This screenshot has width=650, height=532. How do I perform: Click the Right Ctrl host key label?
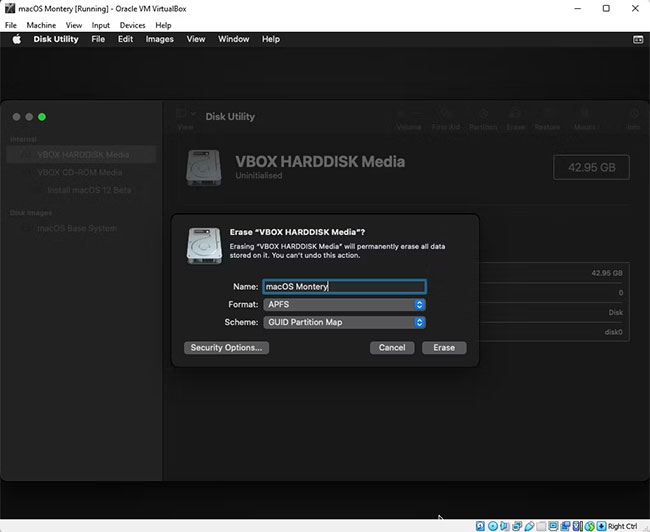pyautogui.click(x=623, y=526)
